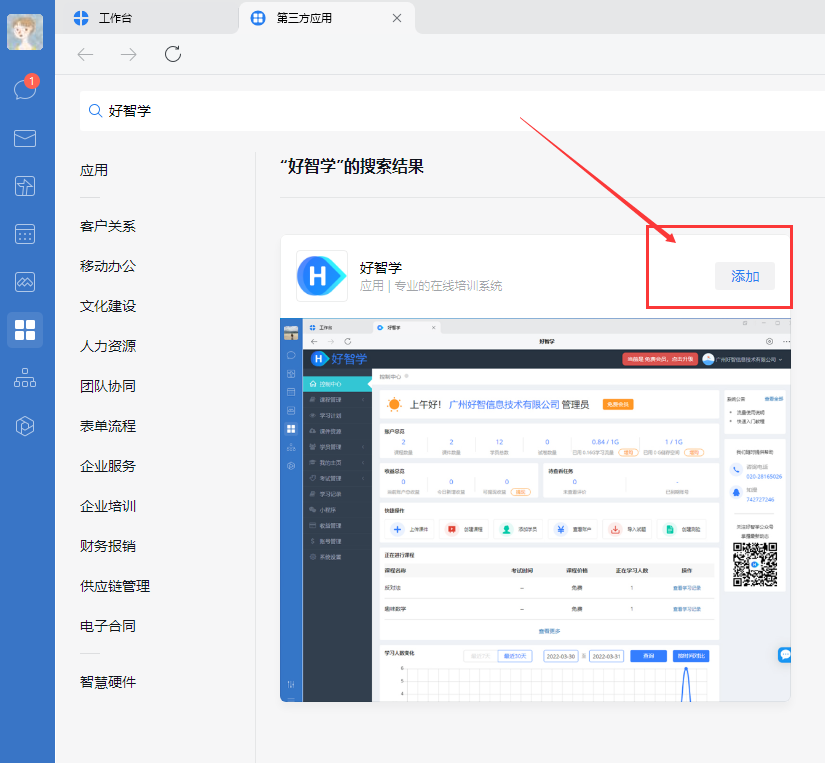This screenshot has width=825, height=763.
Task: Open the documents icon in sidebar
Action: pos(25,186)
